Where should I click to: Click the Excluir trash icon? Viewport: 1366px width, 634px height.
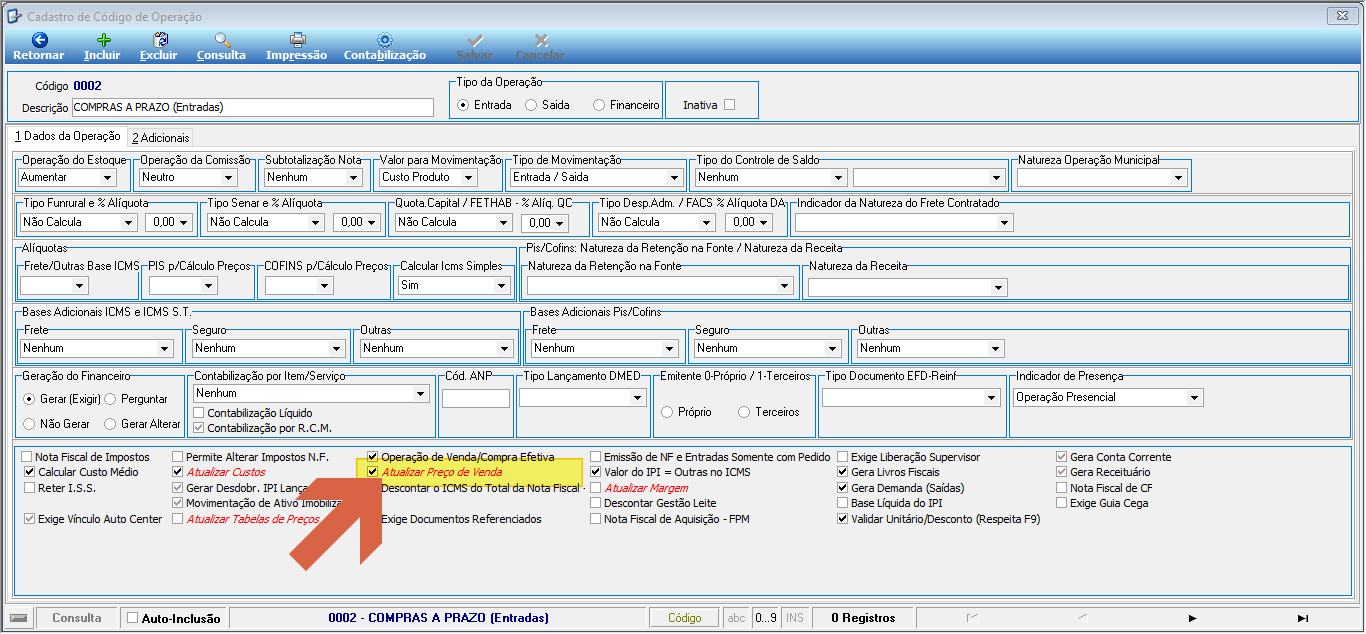click(159, 40)
